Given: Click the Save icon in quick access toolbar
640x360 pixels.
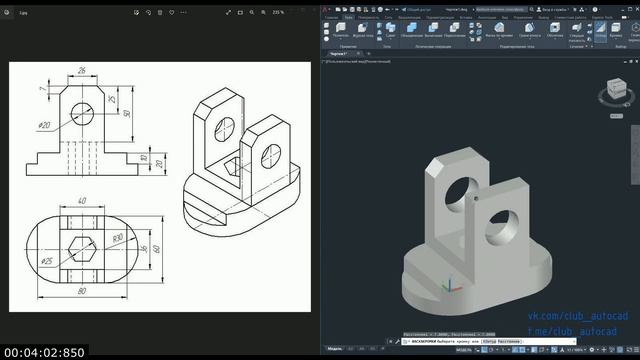Looking at the screenshot, I should click(352, 9).
